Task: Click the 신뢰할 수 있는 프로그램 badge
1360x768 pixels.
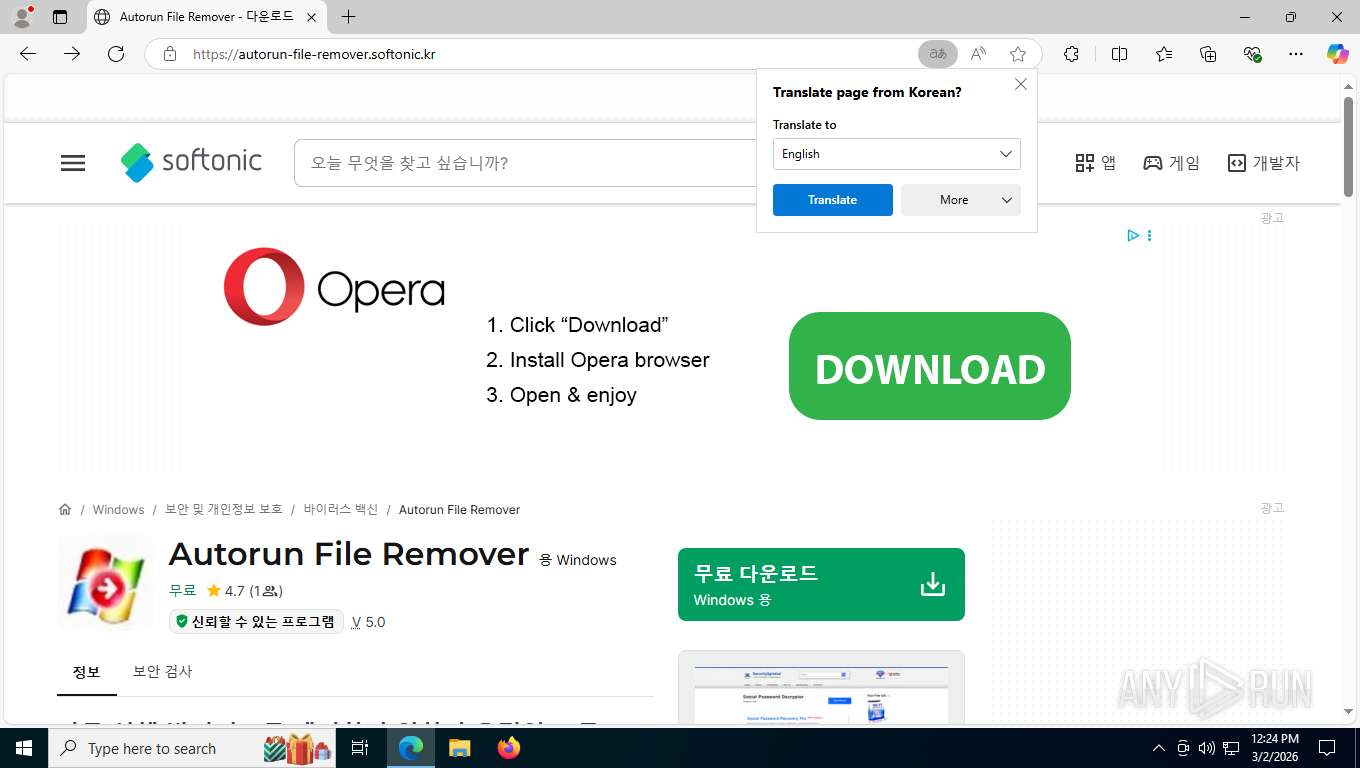Action: click(256, 622)
